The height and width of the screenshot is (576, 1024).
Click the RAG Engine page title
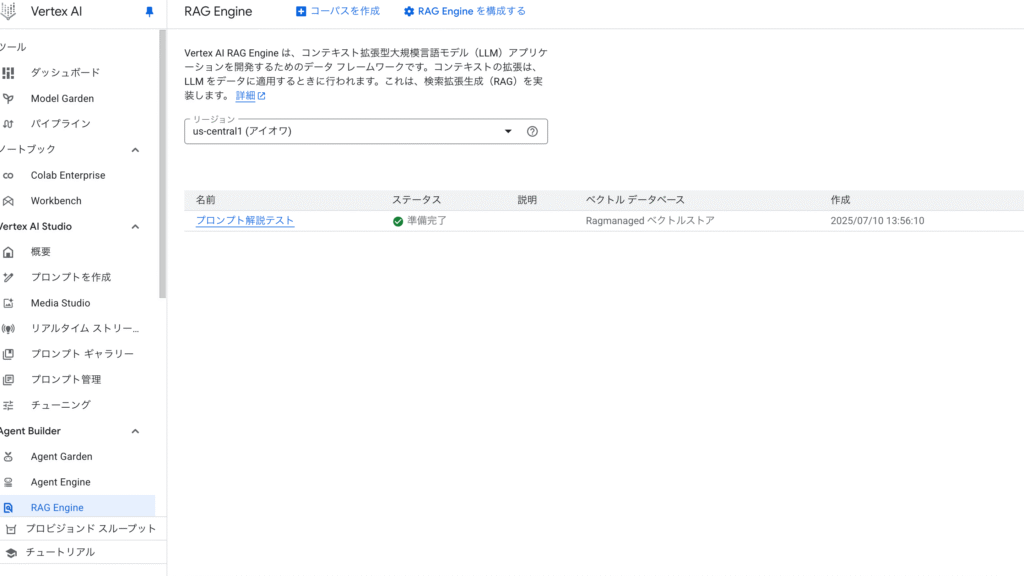[218, 12]
